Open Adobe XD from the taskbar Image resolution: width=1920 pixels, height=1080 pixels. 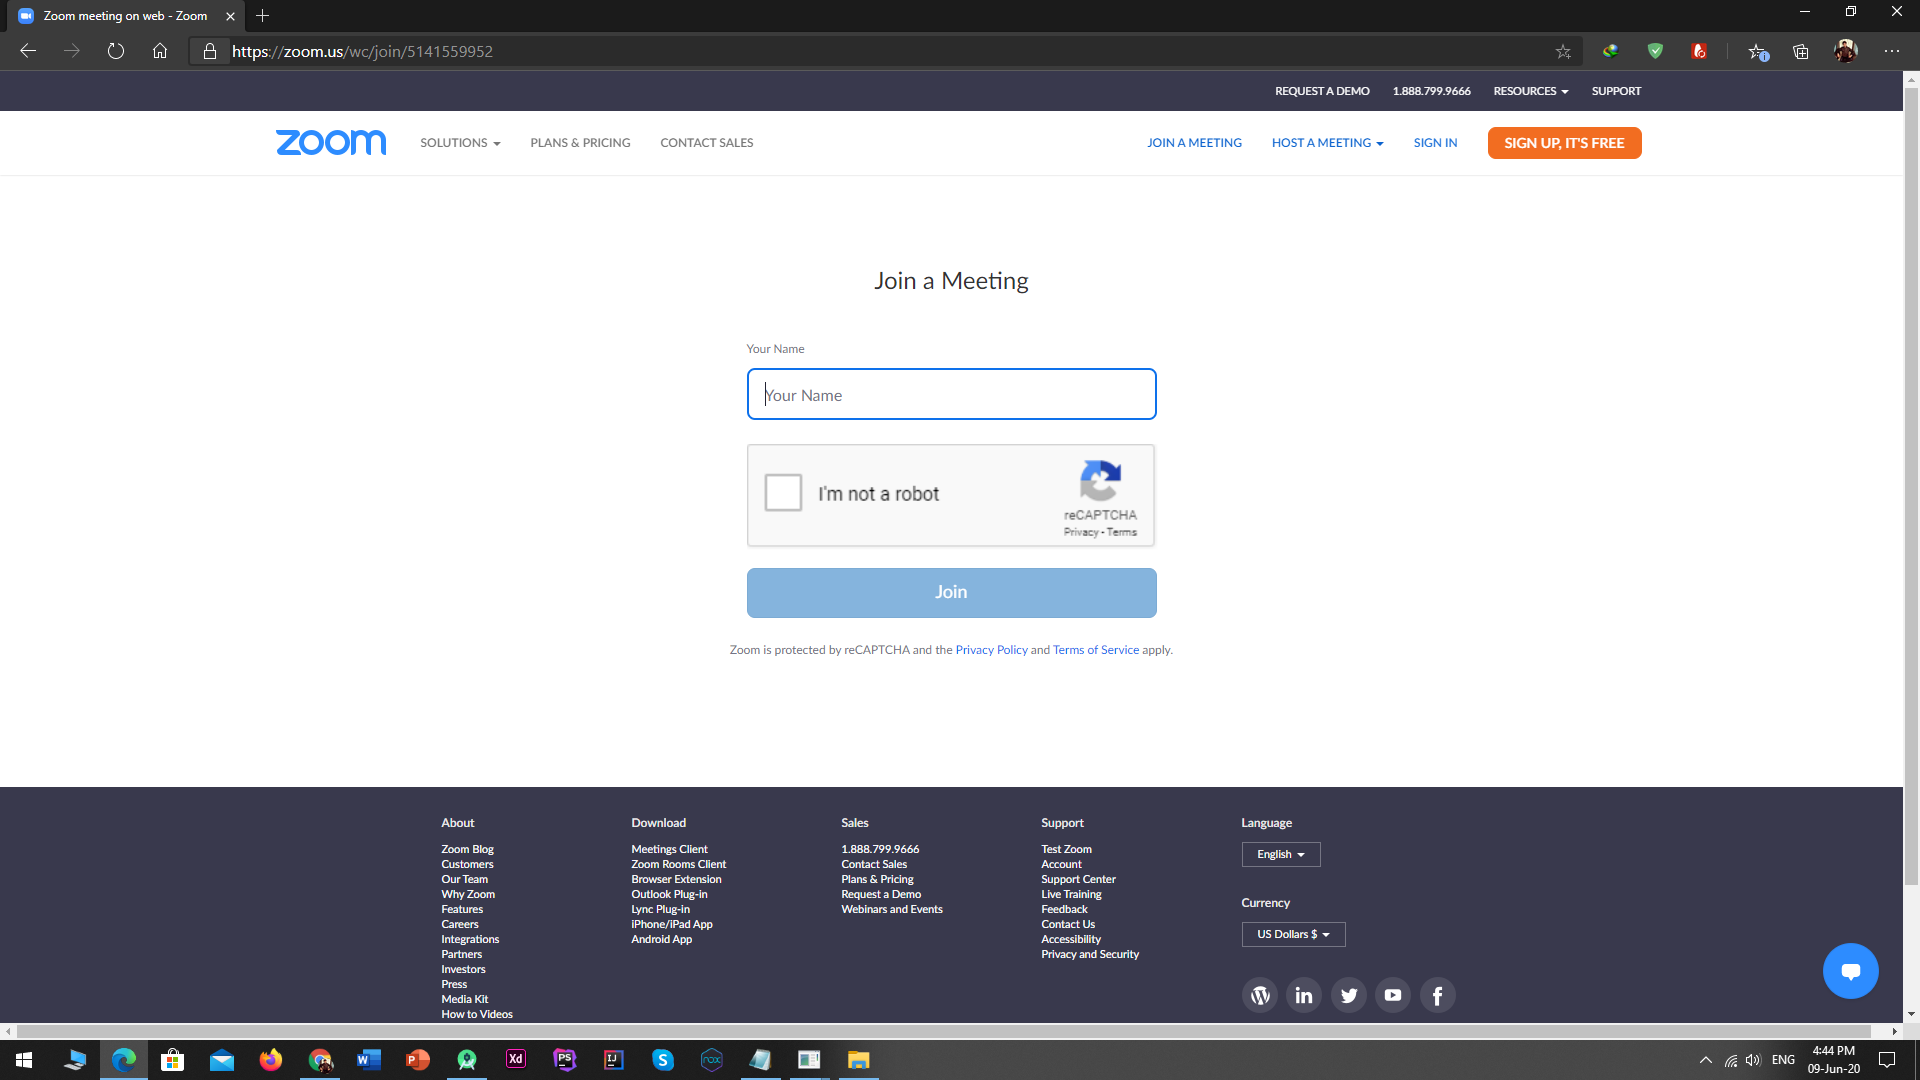(x=516, y=1060)
